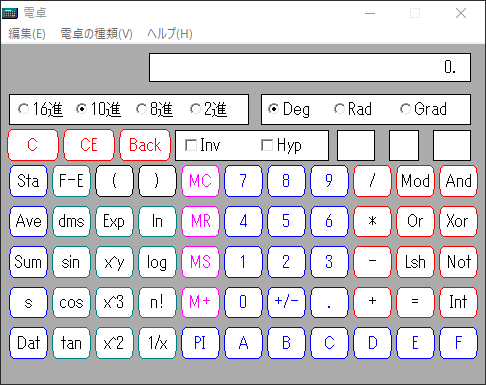The height and width of the screenshot is (385, 486).
Task: Open the 電卓の種類(V) menu
Action: [96, 34]
